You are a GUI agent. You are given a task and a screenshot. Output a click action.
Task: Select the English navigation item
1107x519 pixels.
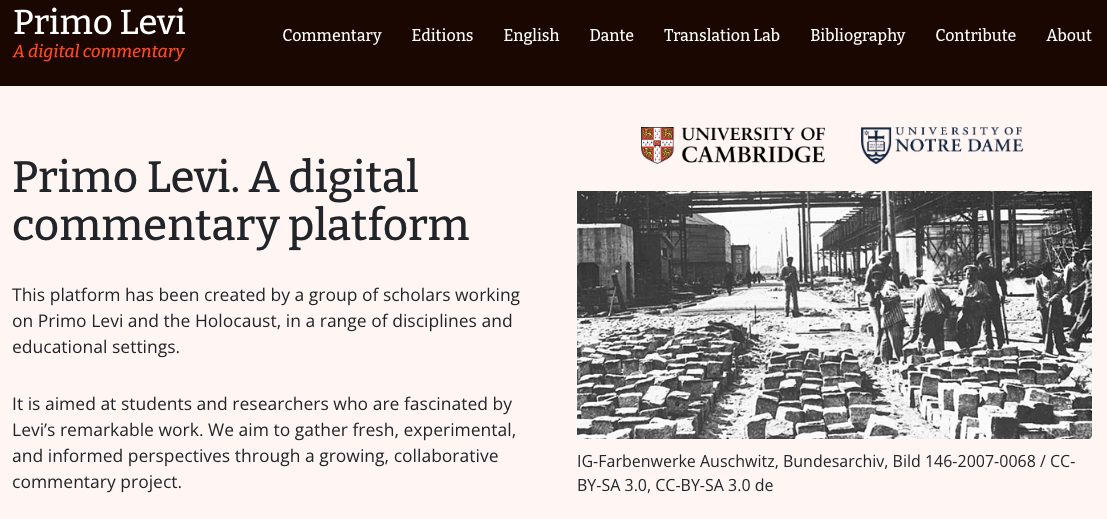531,35
